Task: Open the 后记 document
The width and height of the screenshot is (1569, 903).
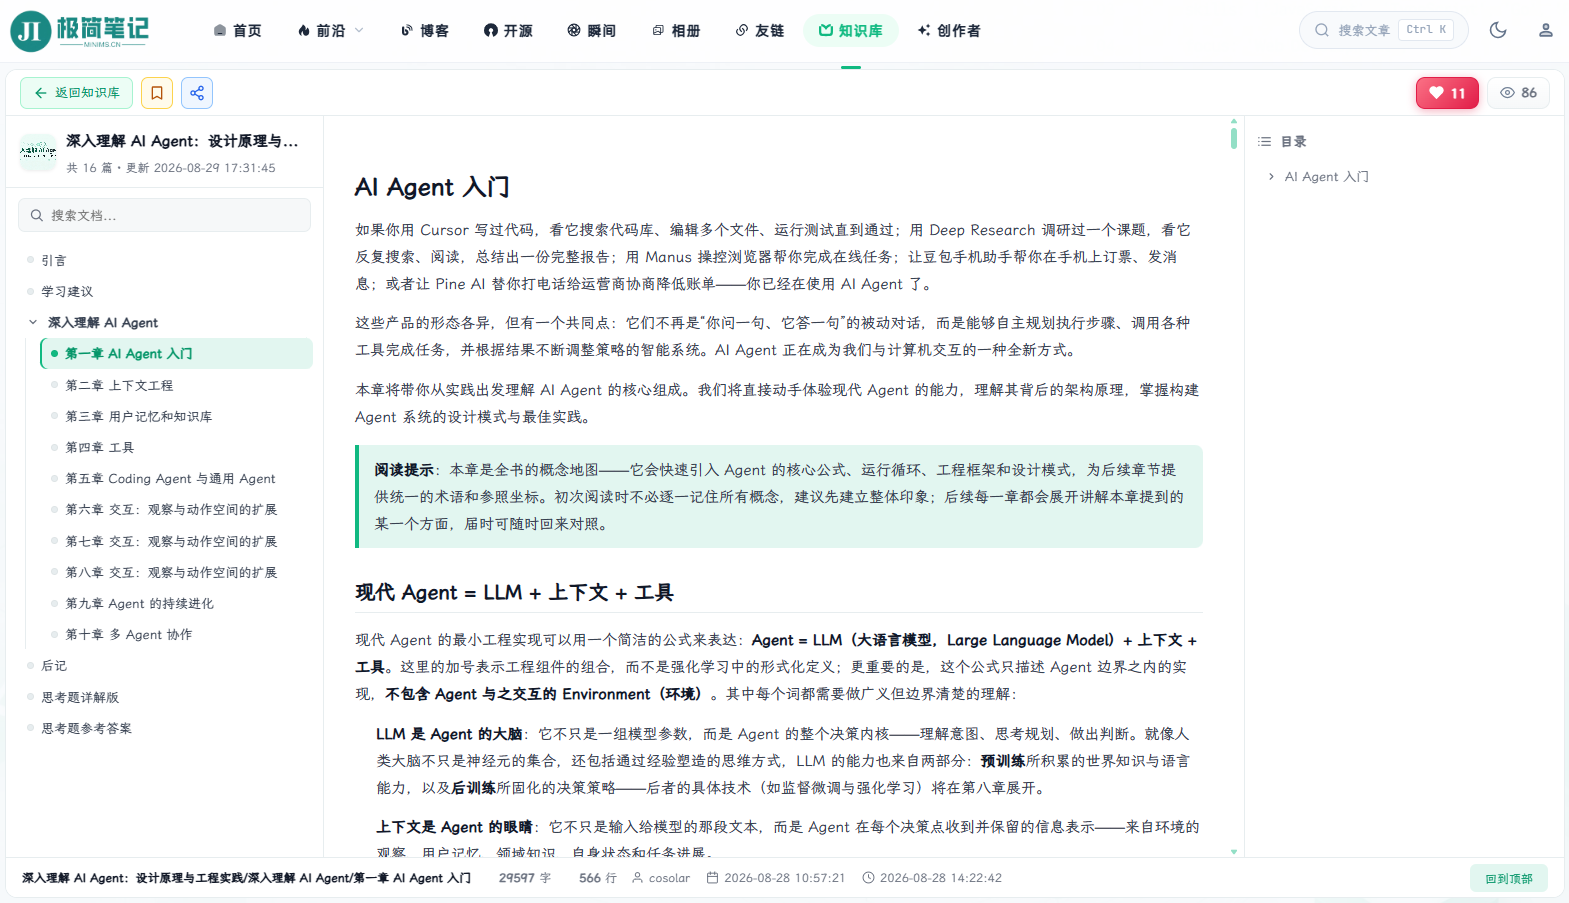Action: click(53, 665)
